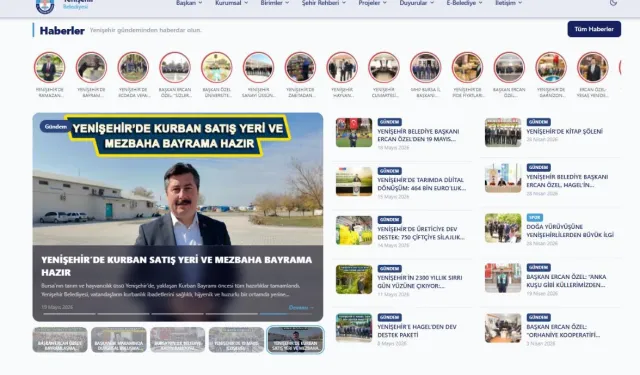The width and height of the screenshot is (640, 375).
Task: Expand the Kurumsal menu
Action: 231,3
